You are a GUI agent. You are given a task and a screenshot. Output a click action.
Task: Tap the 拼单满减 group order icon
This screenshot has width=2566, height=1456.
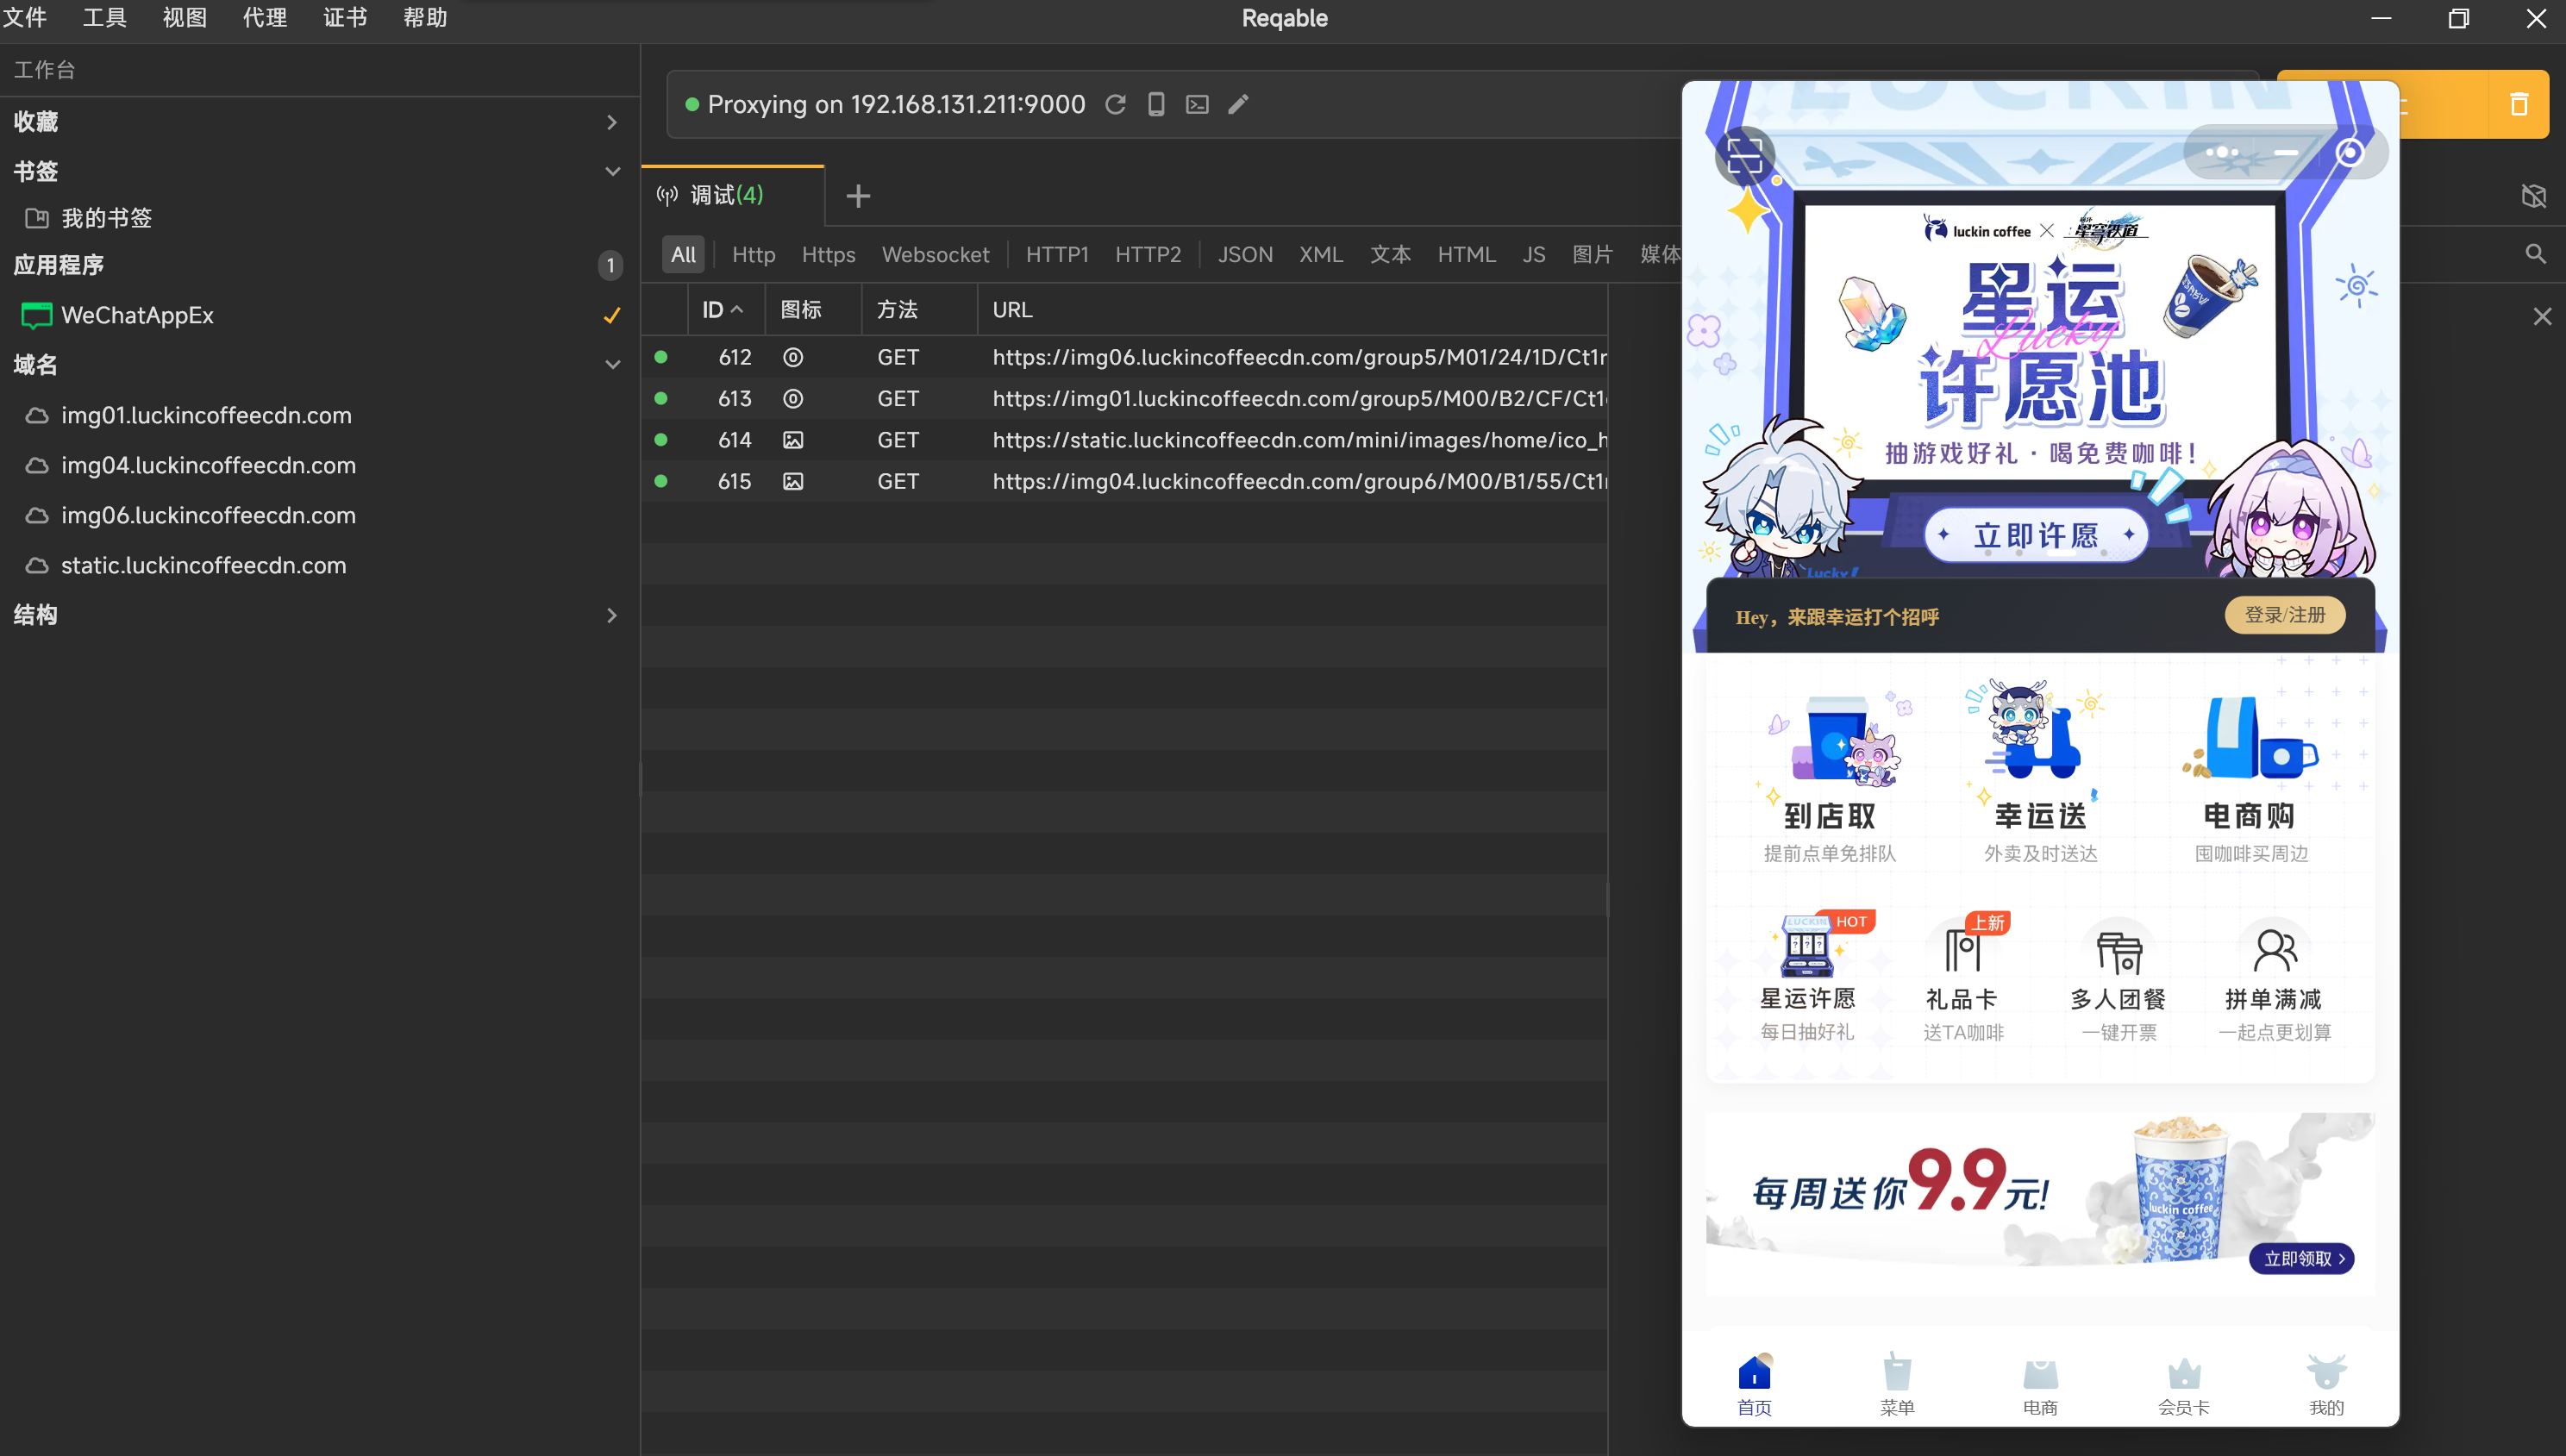click(x=2275, y=950)
